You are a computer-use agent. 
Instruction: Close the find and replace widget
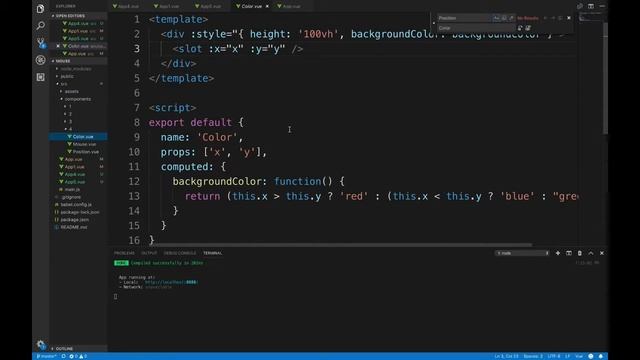point(569,18)
